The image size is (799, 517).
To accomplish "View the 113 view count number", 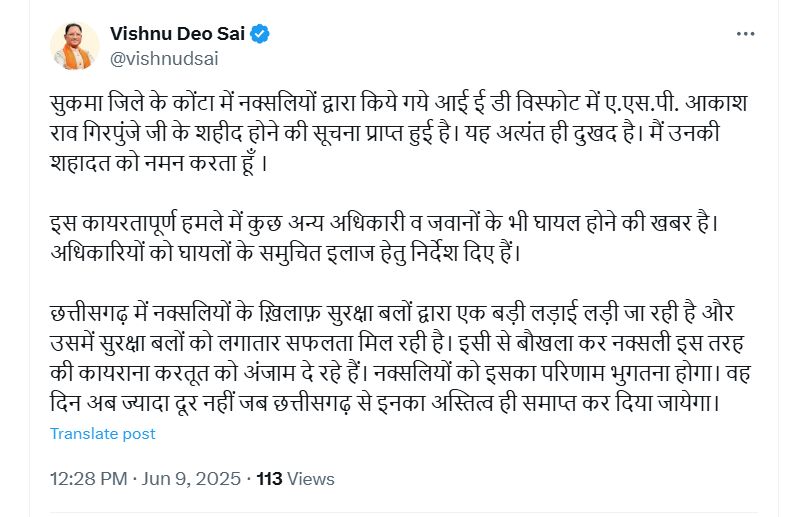I will 269,479.
